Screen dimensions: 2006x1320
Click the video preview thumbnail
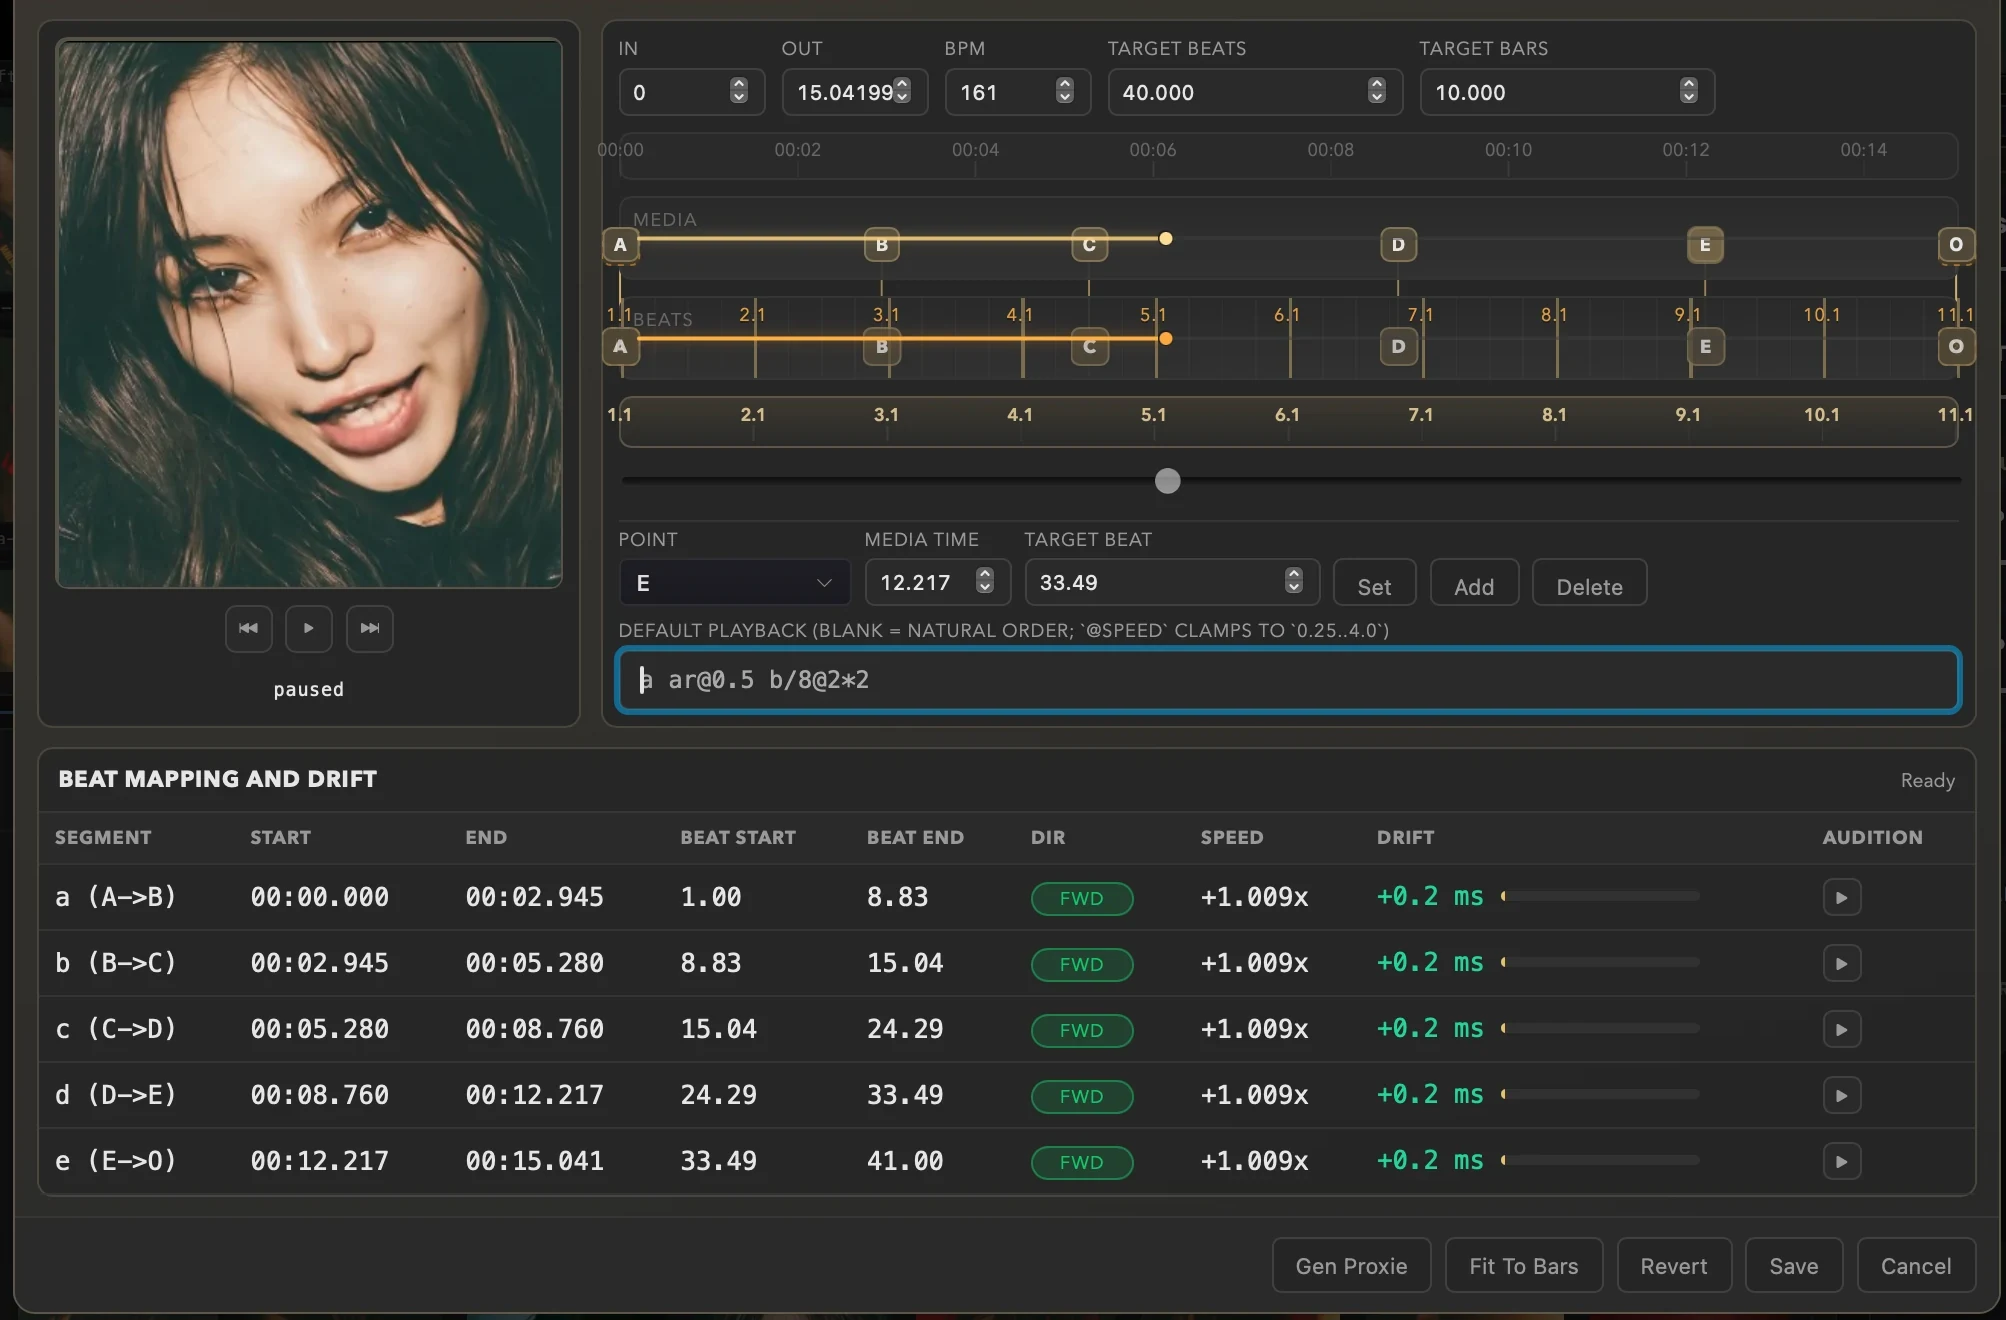click(309, 313)
